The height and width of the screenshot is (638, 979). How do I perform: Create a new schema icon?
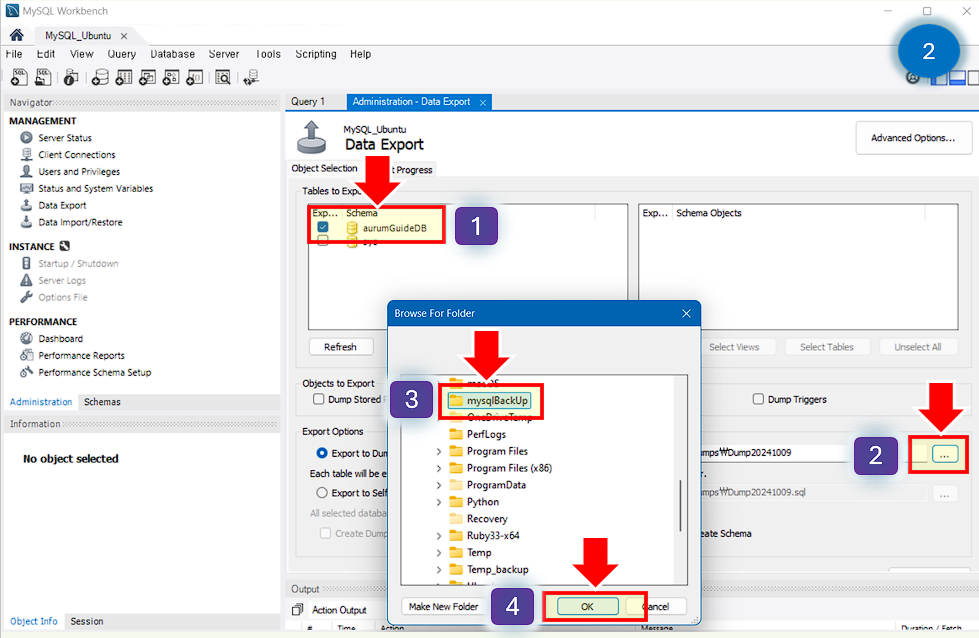[100, 77]
